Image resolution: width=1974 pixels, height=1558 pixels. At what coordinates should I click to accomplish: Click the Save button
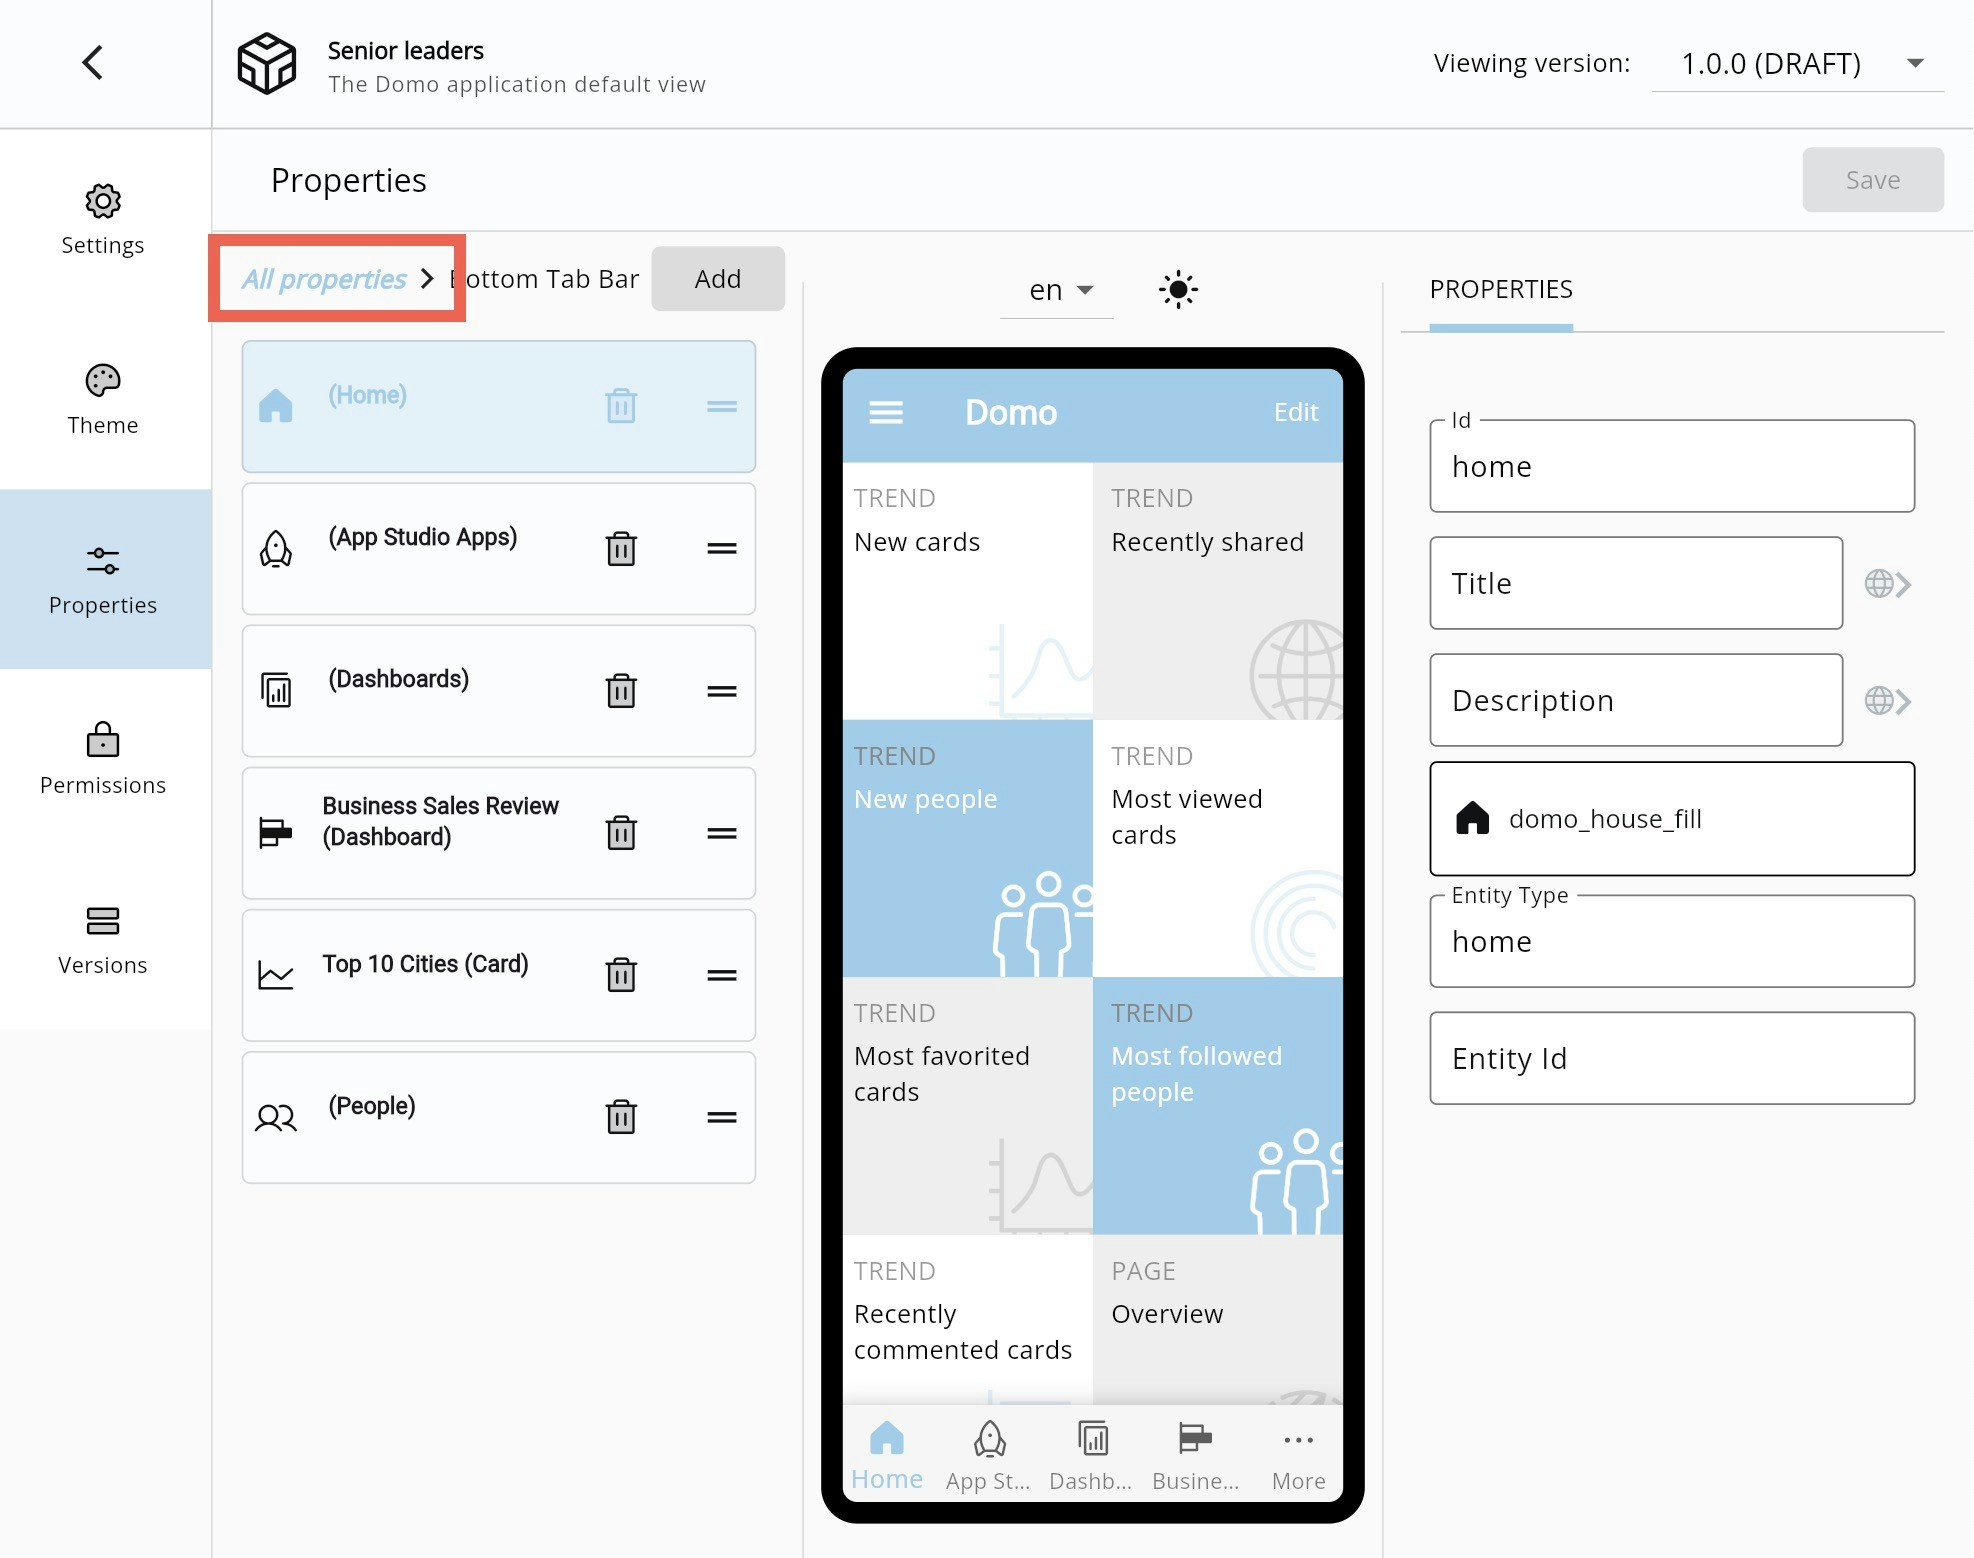1872,180
